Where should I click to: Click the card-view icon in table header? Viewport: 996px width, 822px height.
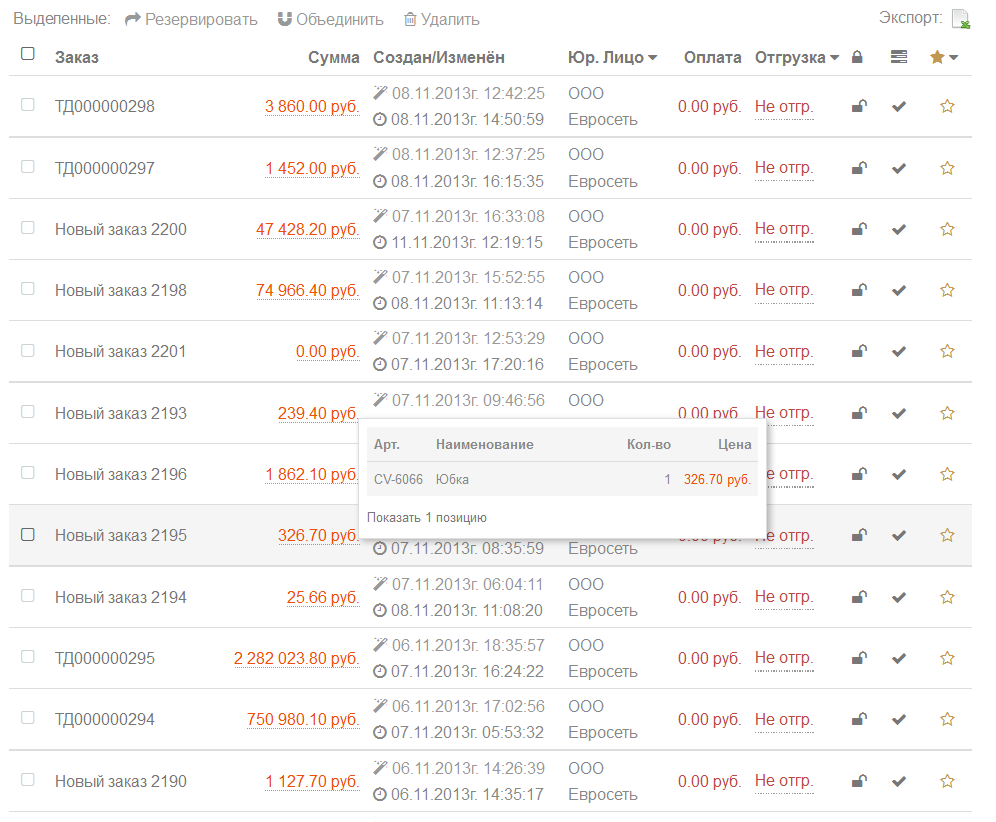tap(899, 58)
